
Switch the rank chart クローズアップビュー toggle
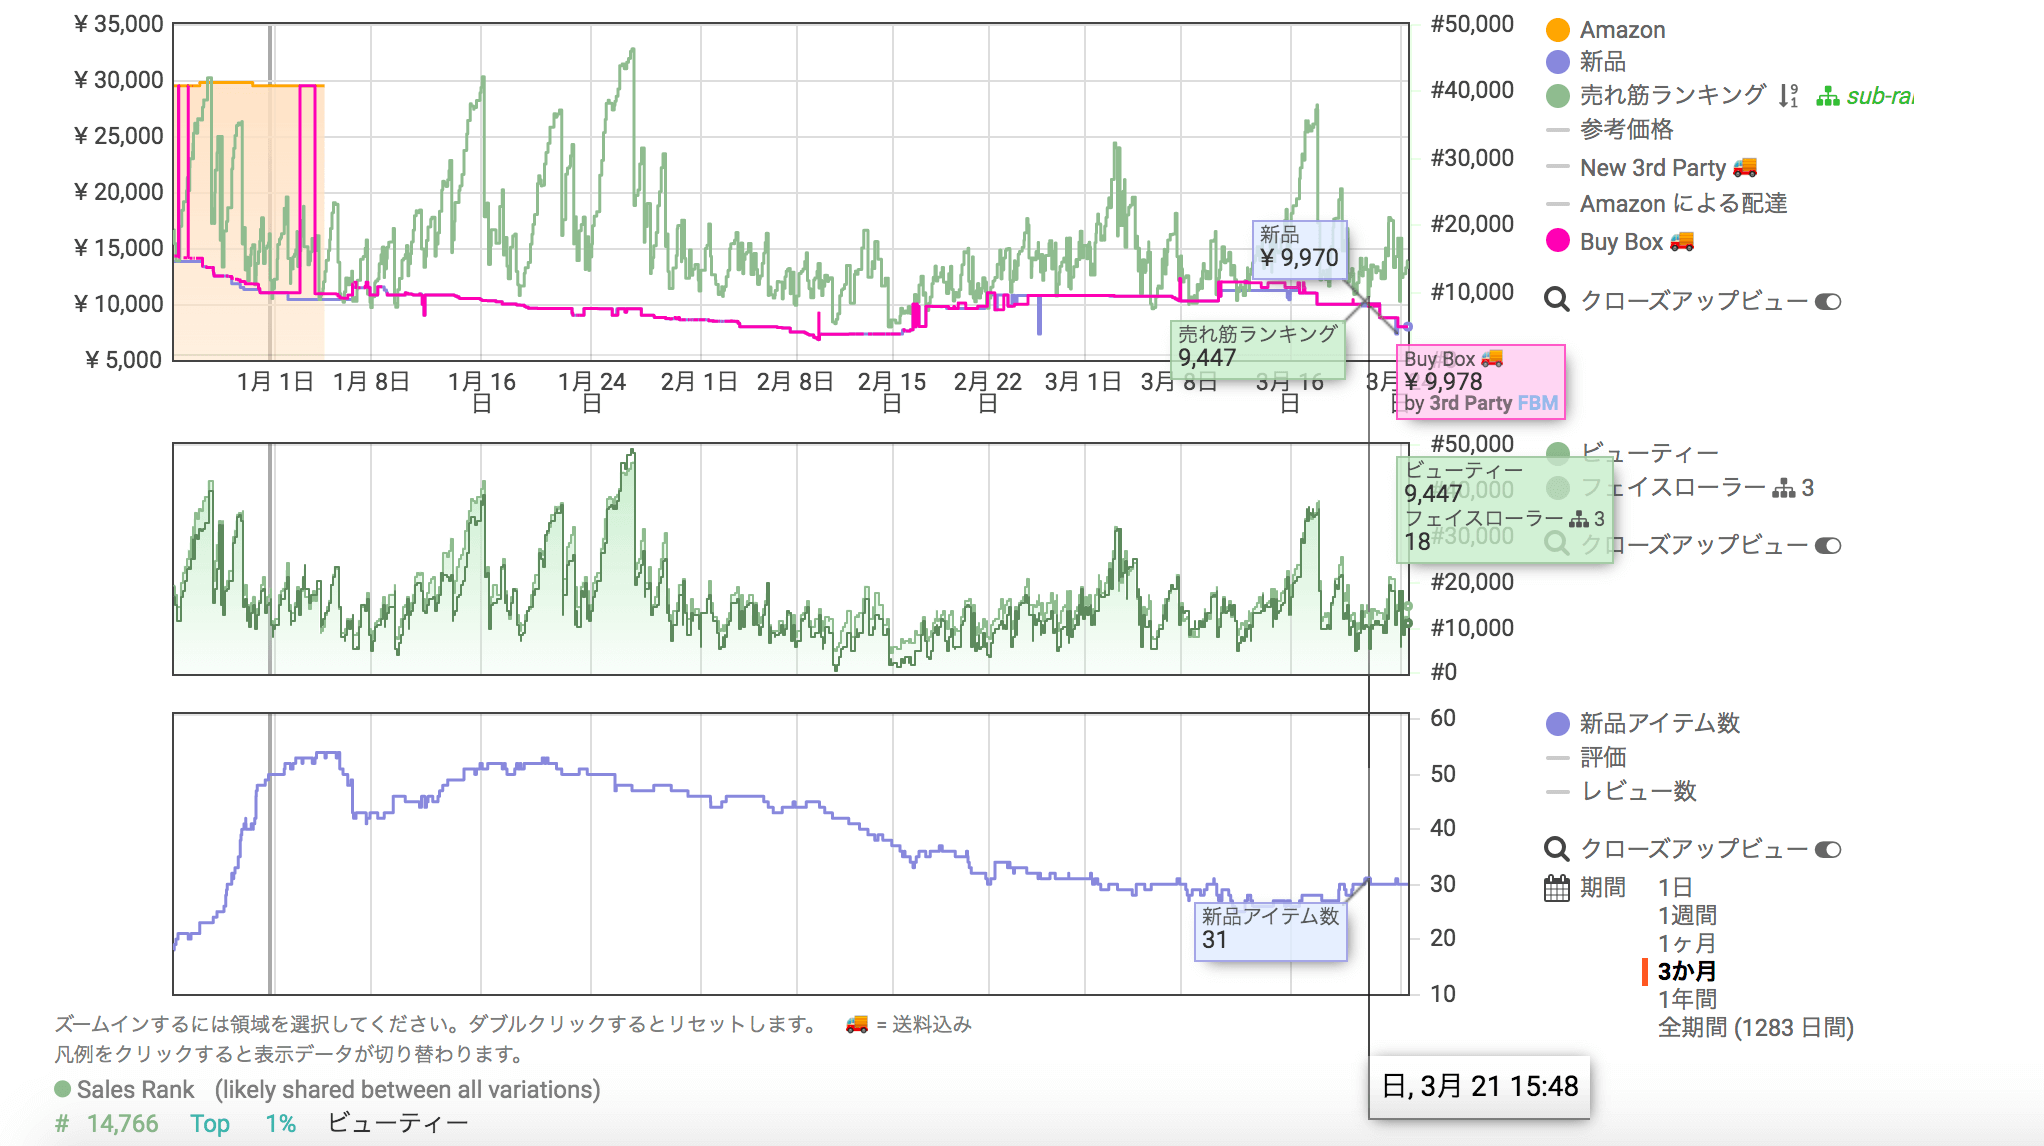click(x=1828, y=545)
